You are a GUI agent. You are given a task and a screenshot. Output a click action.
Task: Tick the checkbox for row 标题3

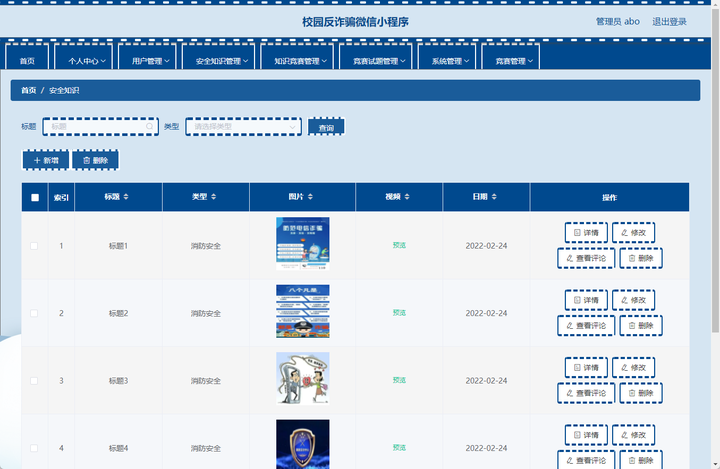point(34,381)
